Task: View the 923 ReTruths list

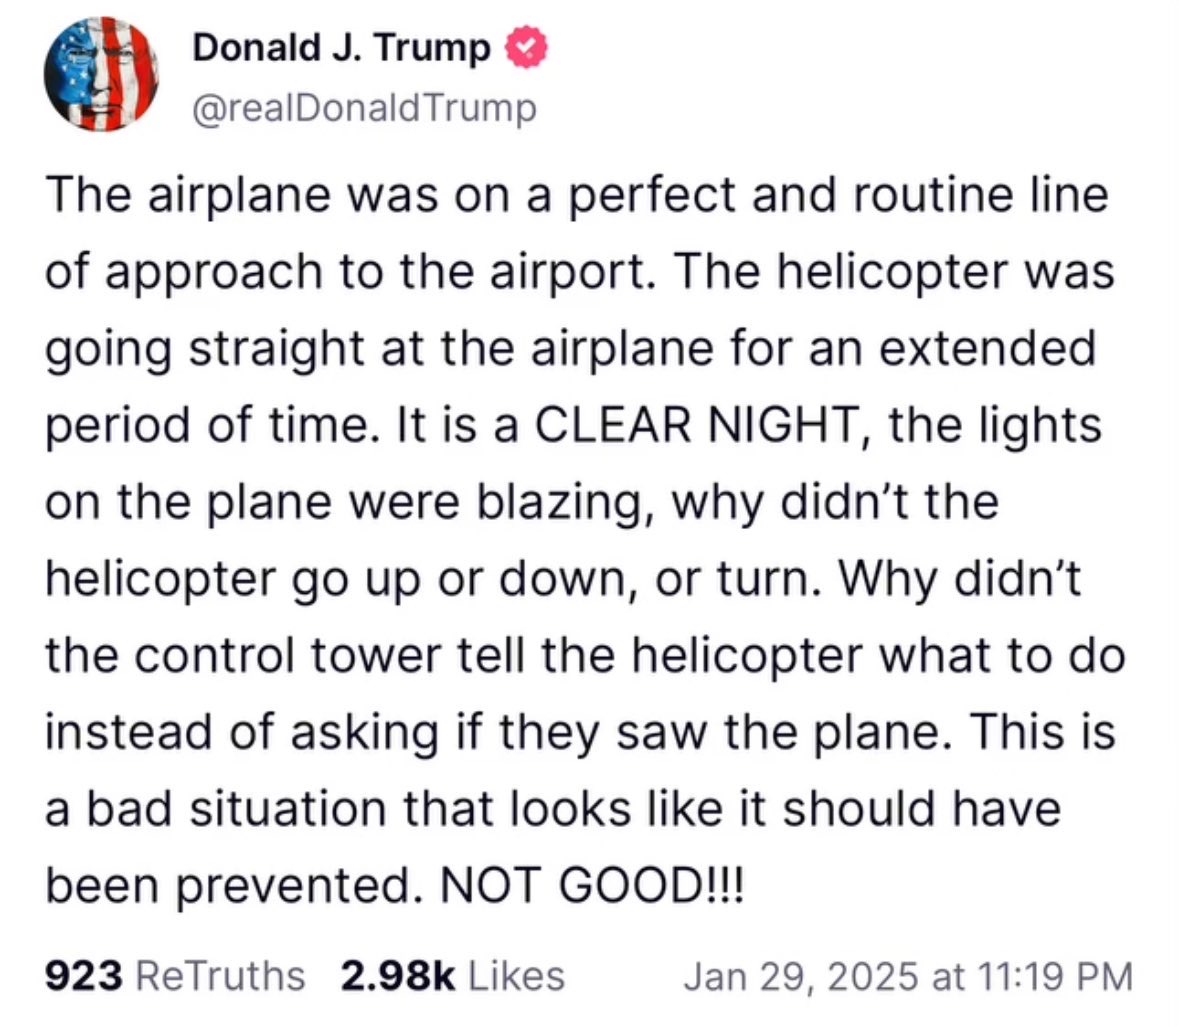Action: point(175,975)
